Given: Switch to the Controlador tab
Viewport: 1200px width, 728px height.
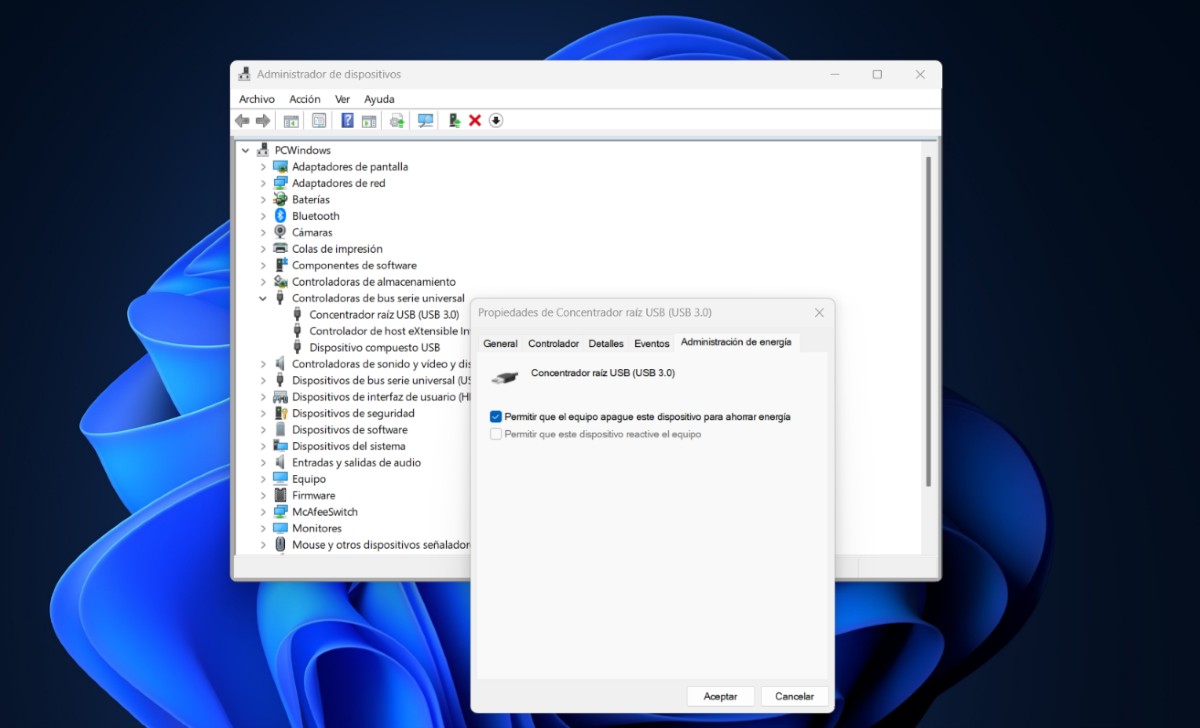Looking at the screenshot, I should 553,343.
